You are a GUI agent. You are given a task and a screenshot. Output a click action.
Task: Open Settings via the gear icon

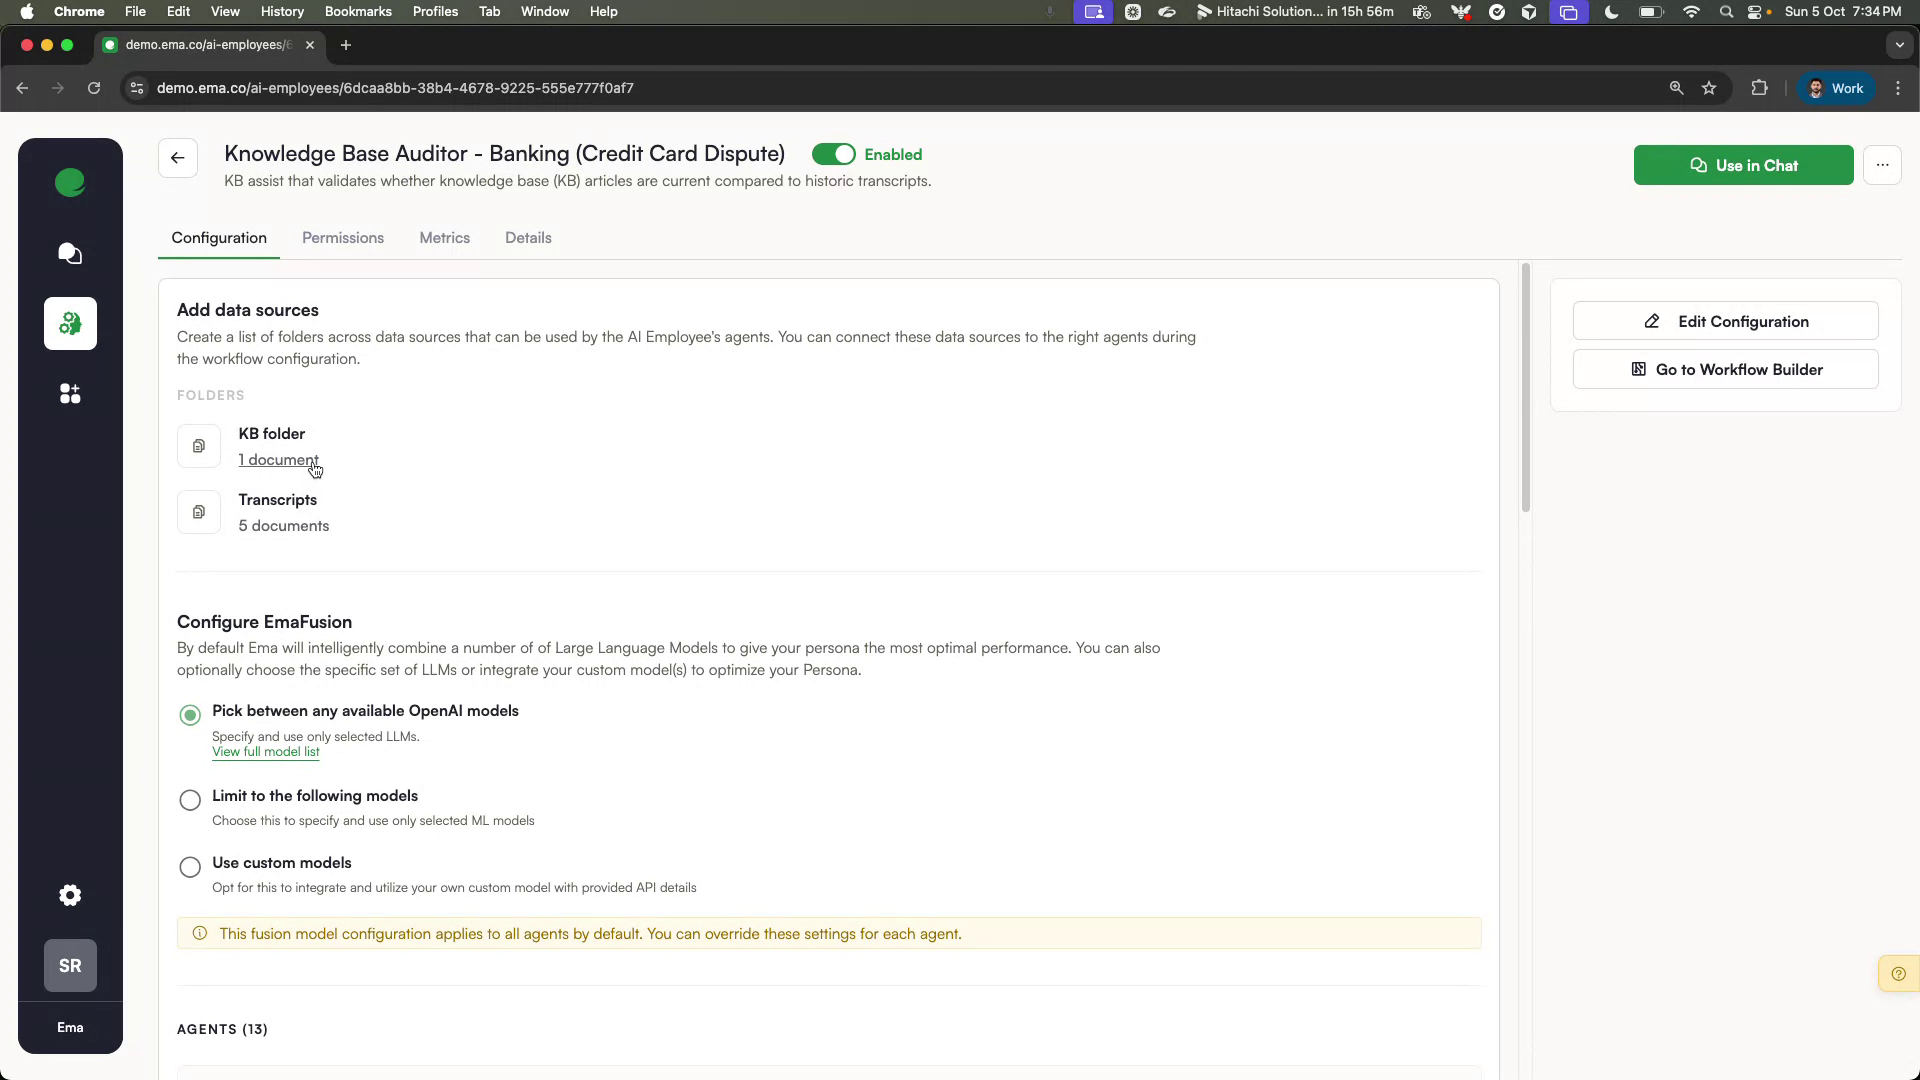(70, 895)
